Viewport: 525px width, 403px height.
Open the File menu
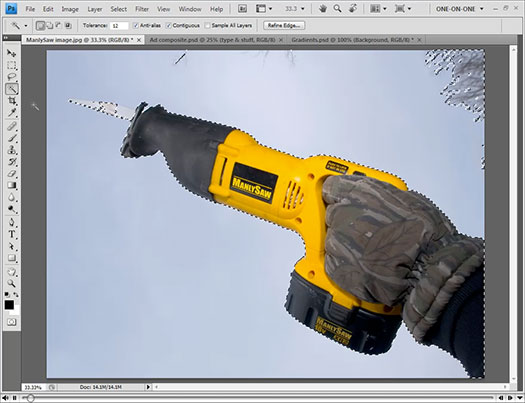30,9
